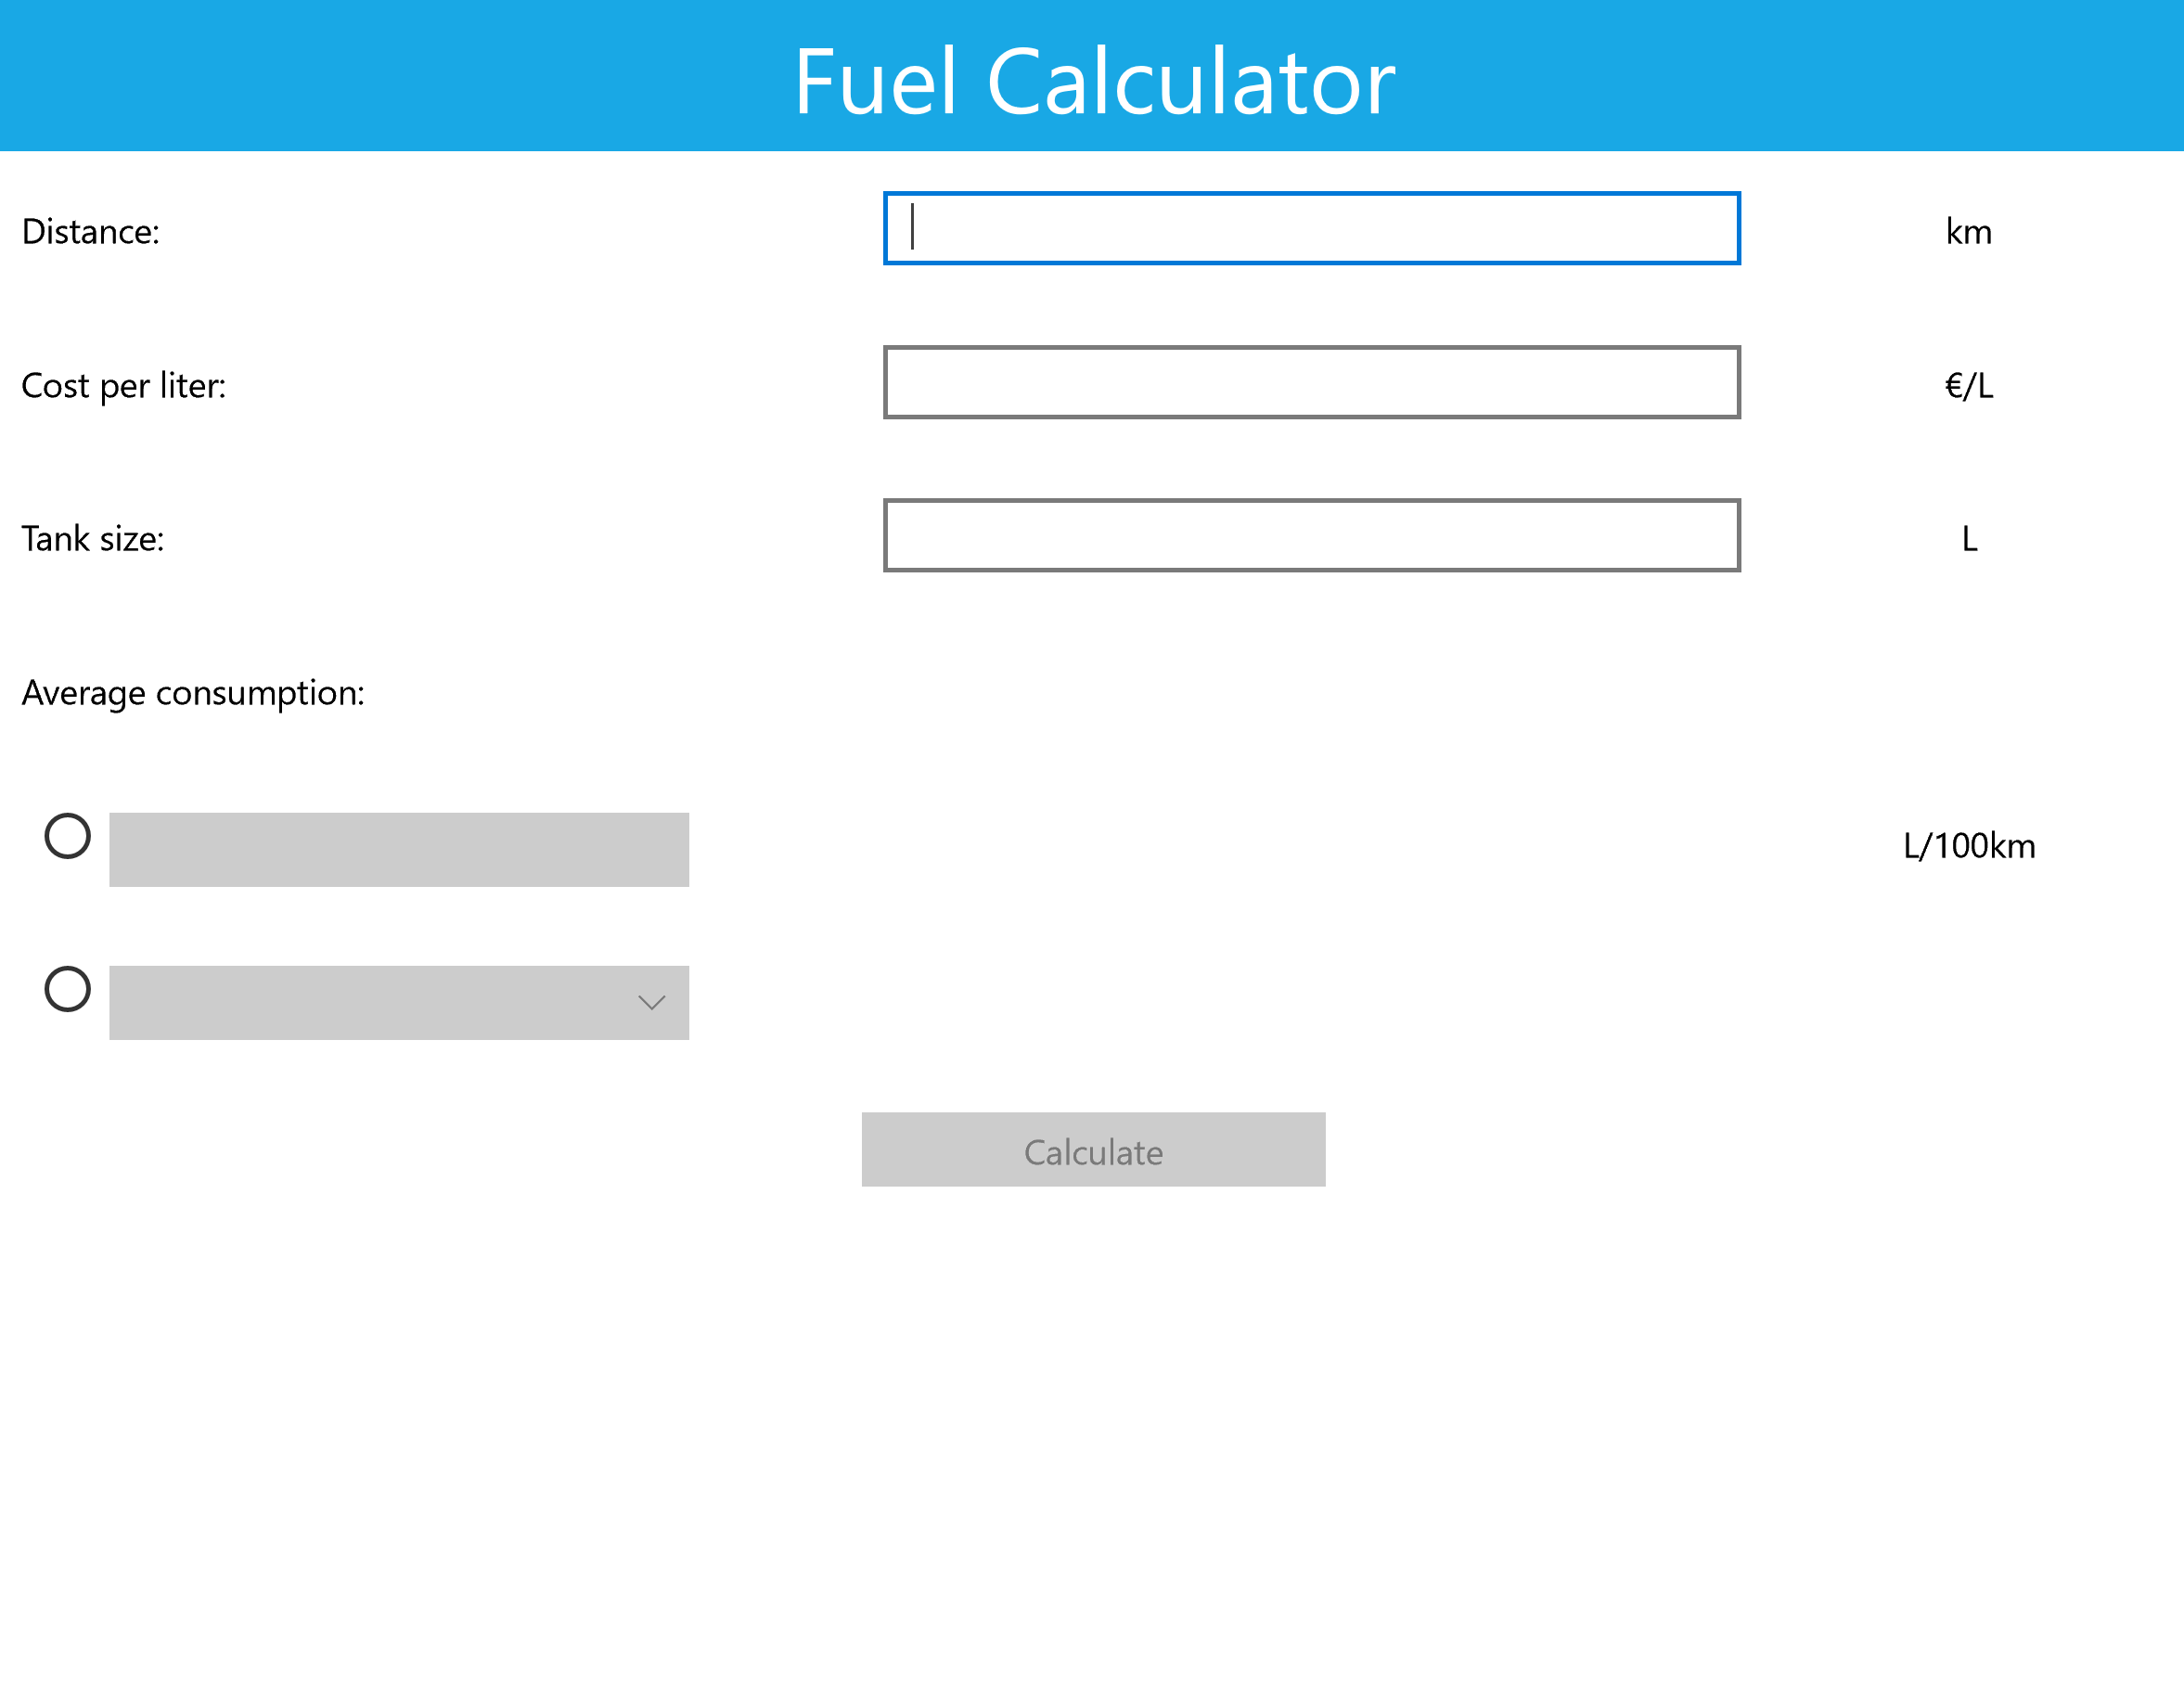Expand the dropdown using its chevron arrow
Screen dimensions: 2184x1682
[651, 1003]
